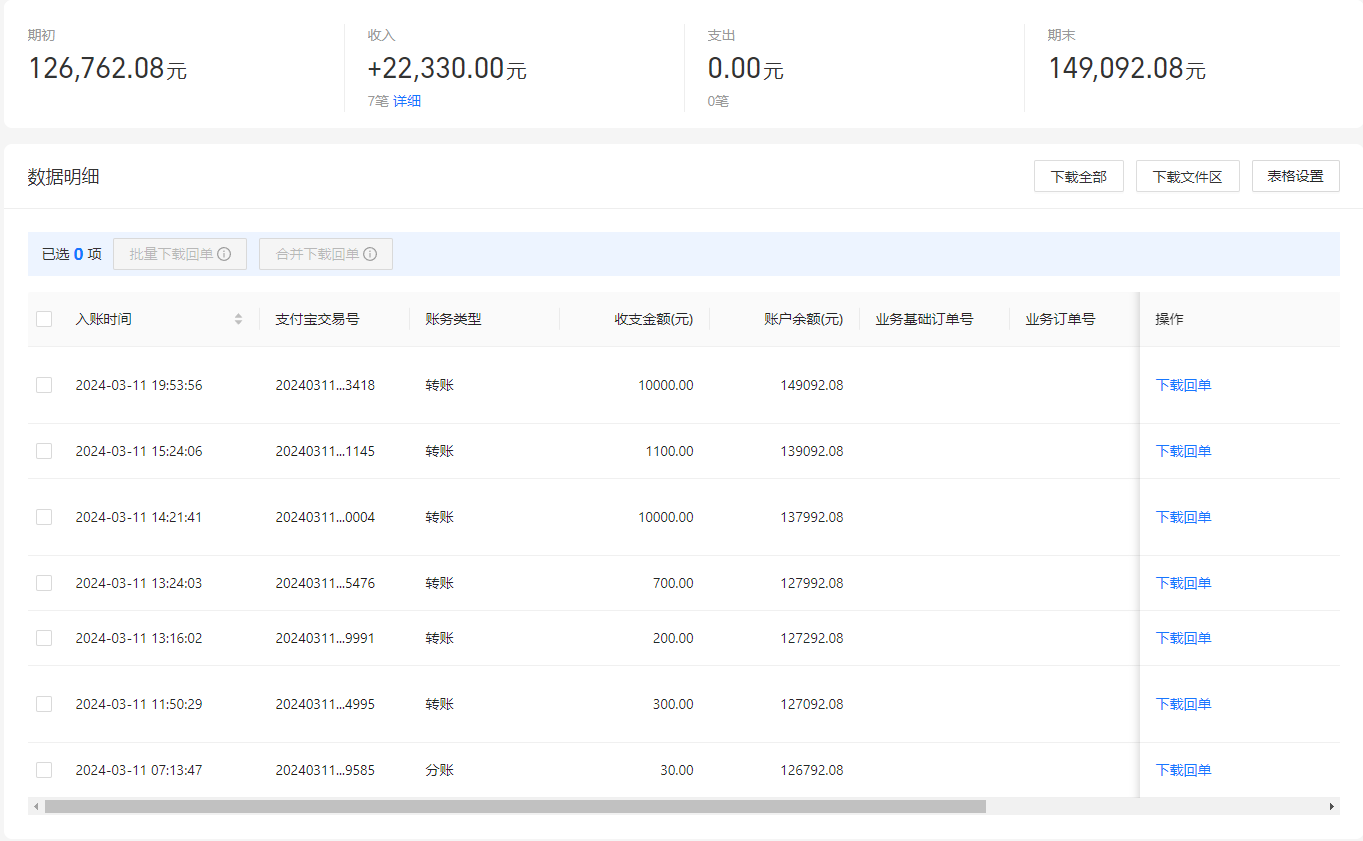Click the 下载全部 button
Viewport: 1363px width, 841px height.
(x=1079, y=176)
